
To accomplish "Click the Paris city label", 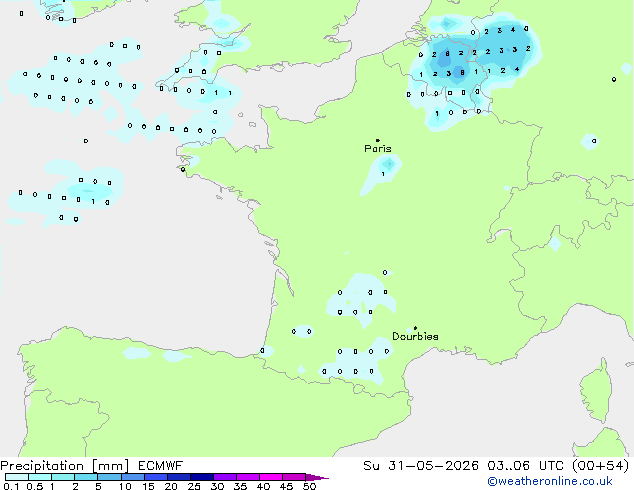I will pyautogui.click(x=378, y=148).
